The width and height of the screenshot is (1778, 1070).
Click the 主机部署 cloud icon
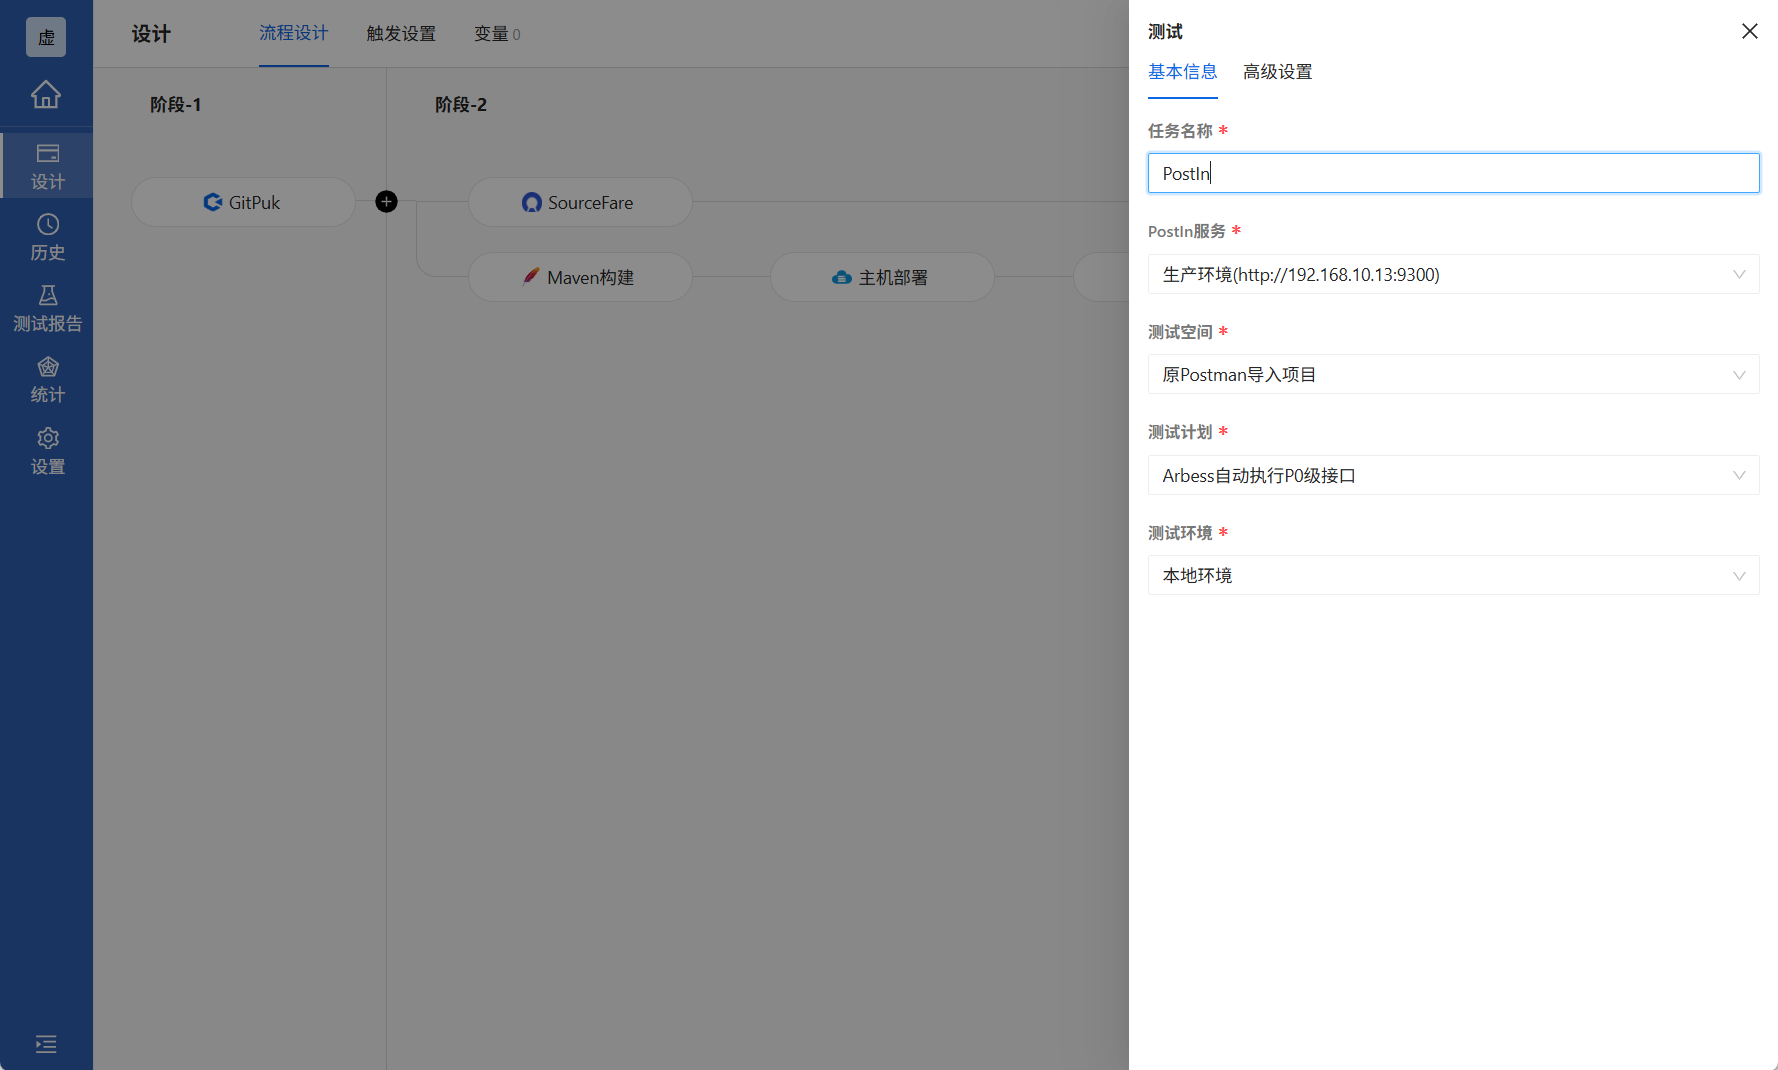[842, 277]
